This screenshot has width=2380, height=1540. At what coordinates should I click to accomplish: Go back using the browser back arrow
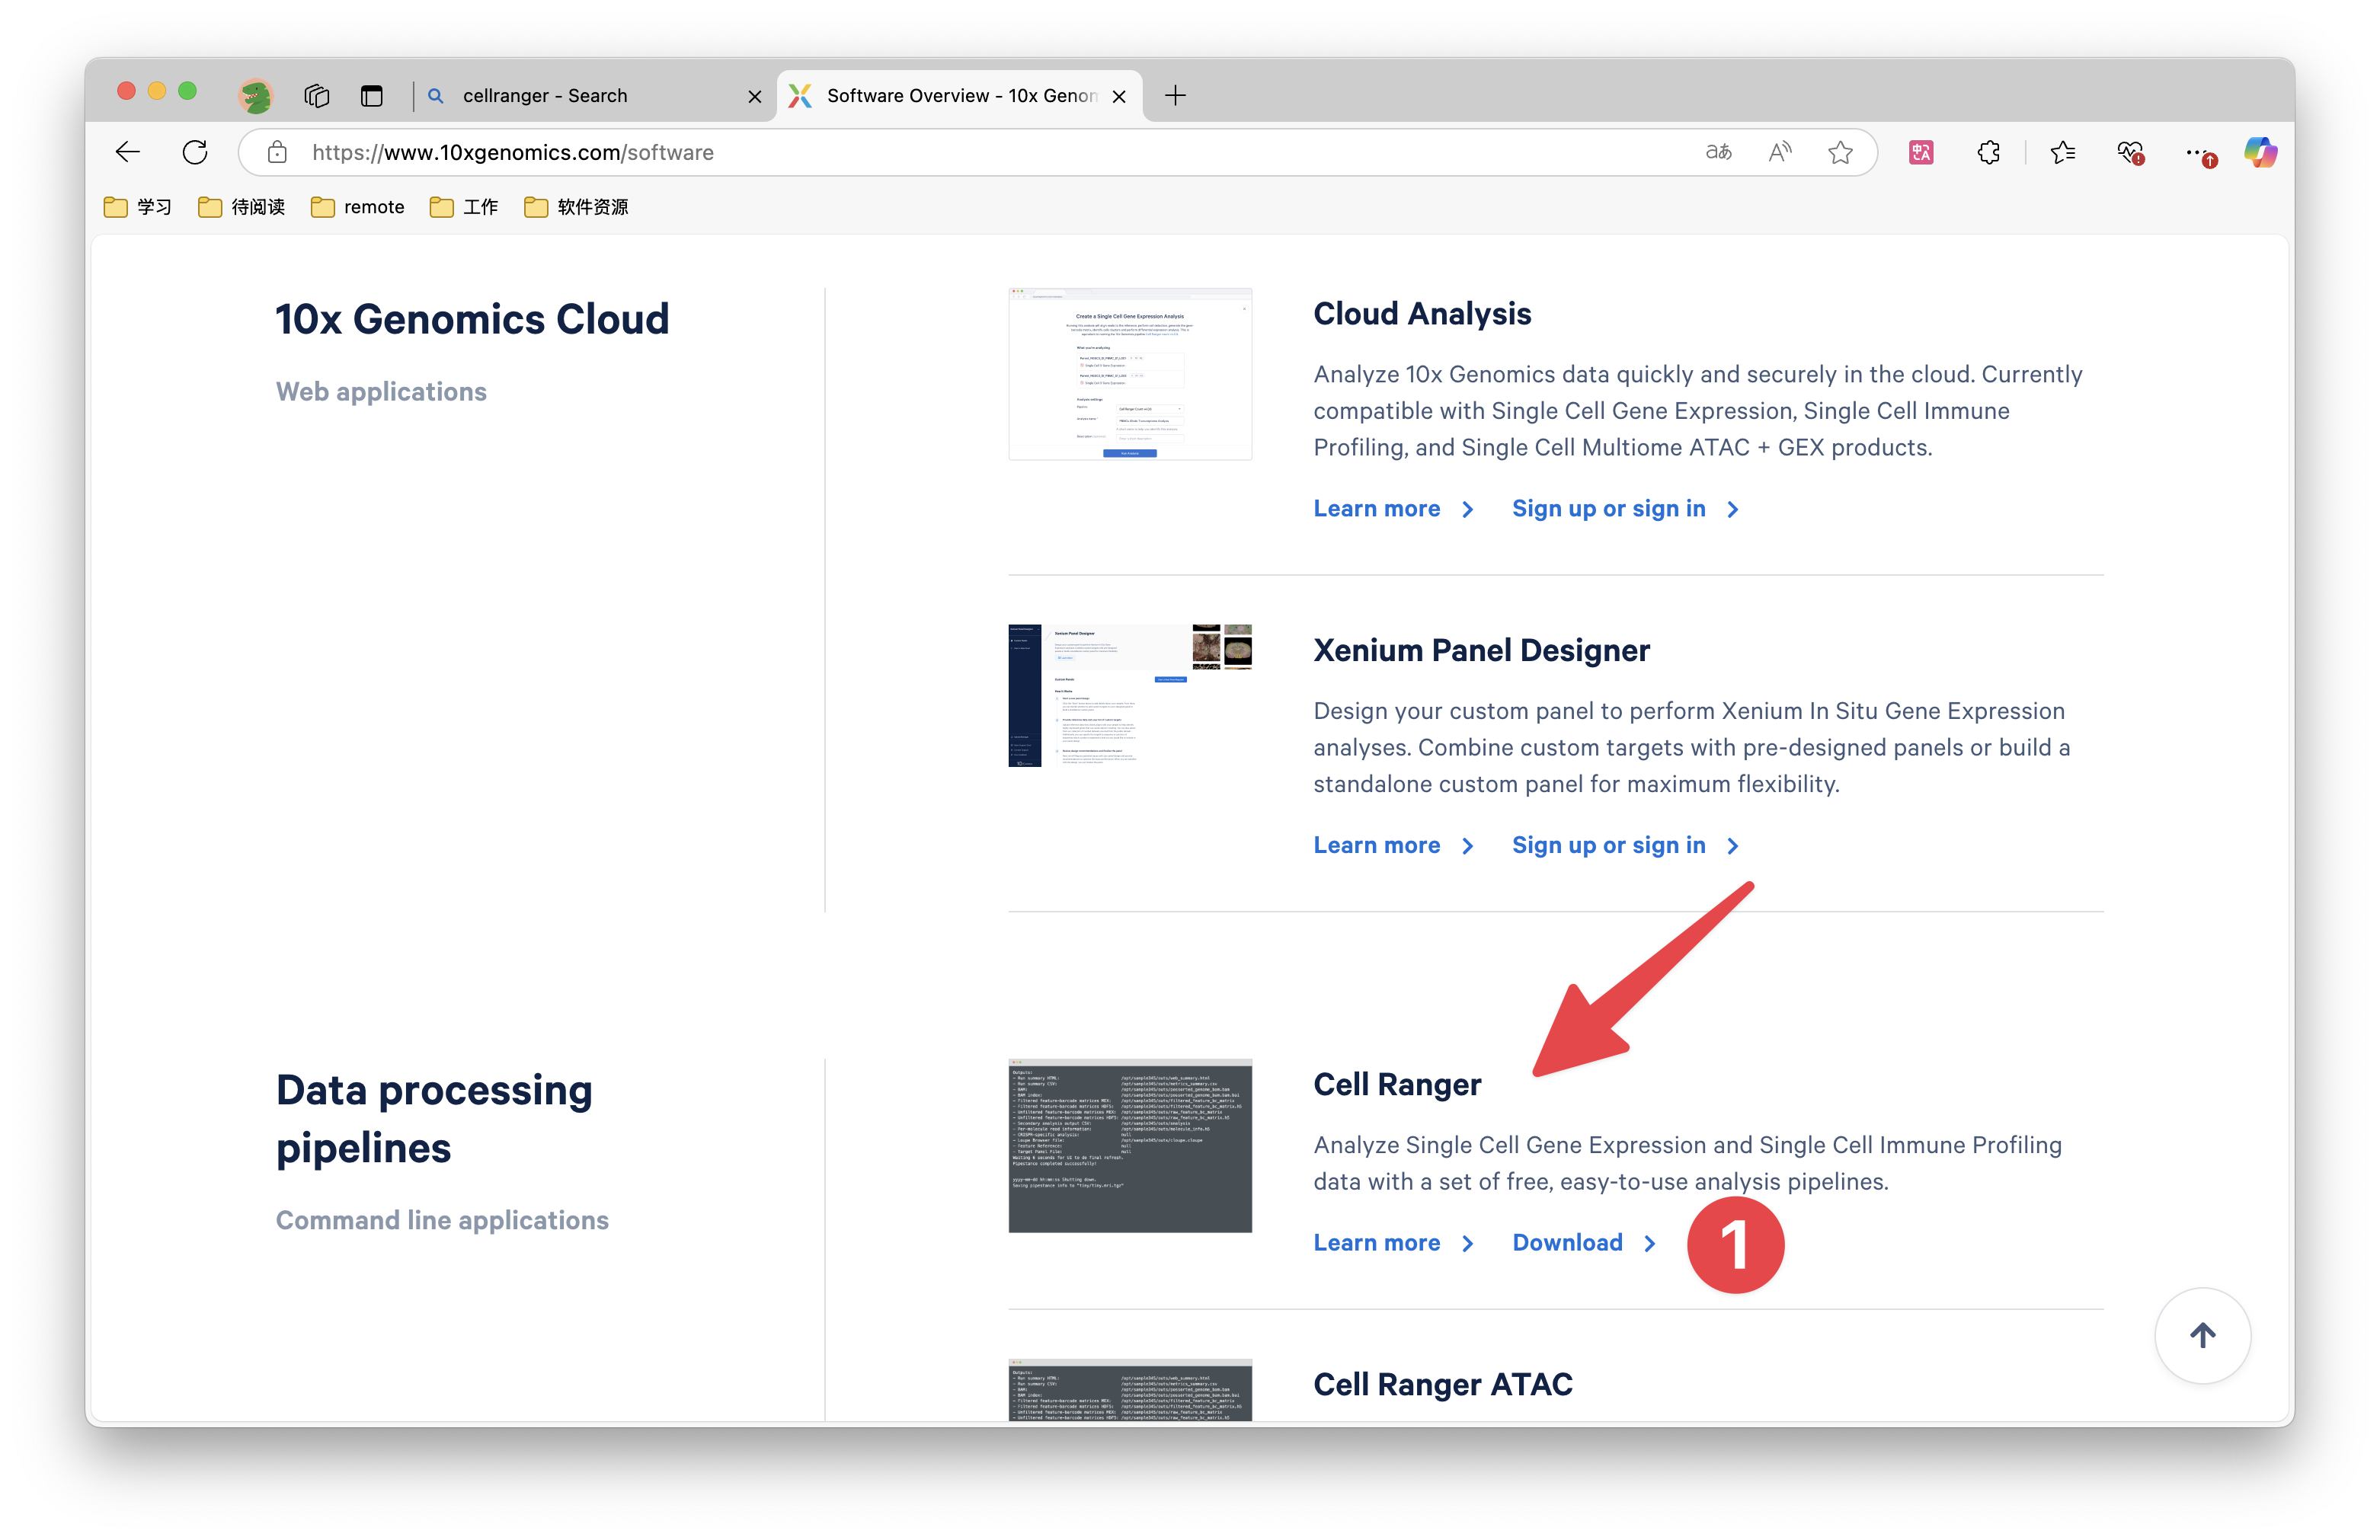coord(128,152)
